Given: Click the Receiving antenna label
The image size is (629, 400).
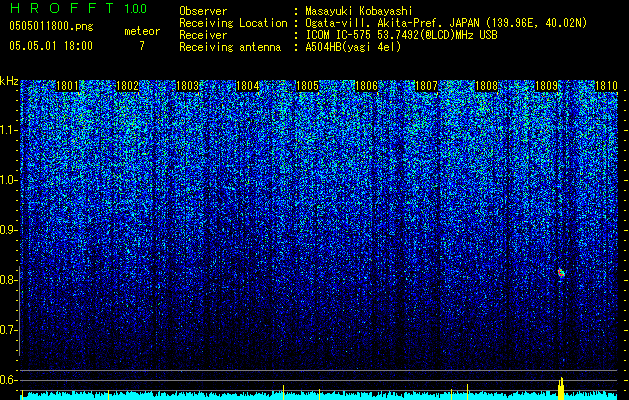Looking at the screenshot, I should point(230,47).
